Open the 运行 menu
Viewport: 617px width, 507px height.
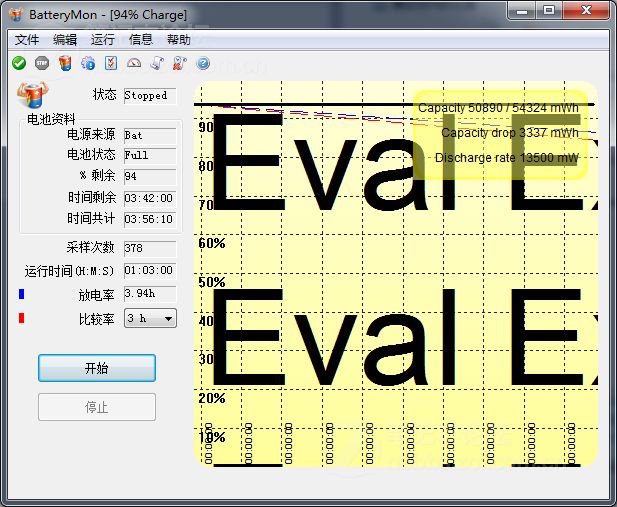pos(103,40)
